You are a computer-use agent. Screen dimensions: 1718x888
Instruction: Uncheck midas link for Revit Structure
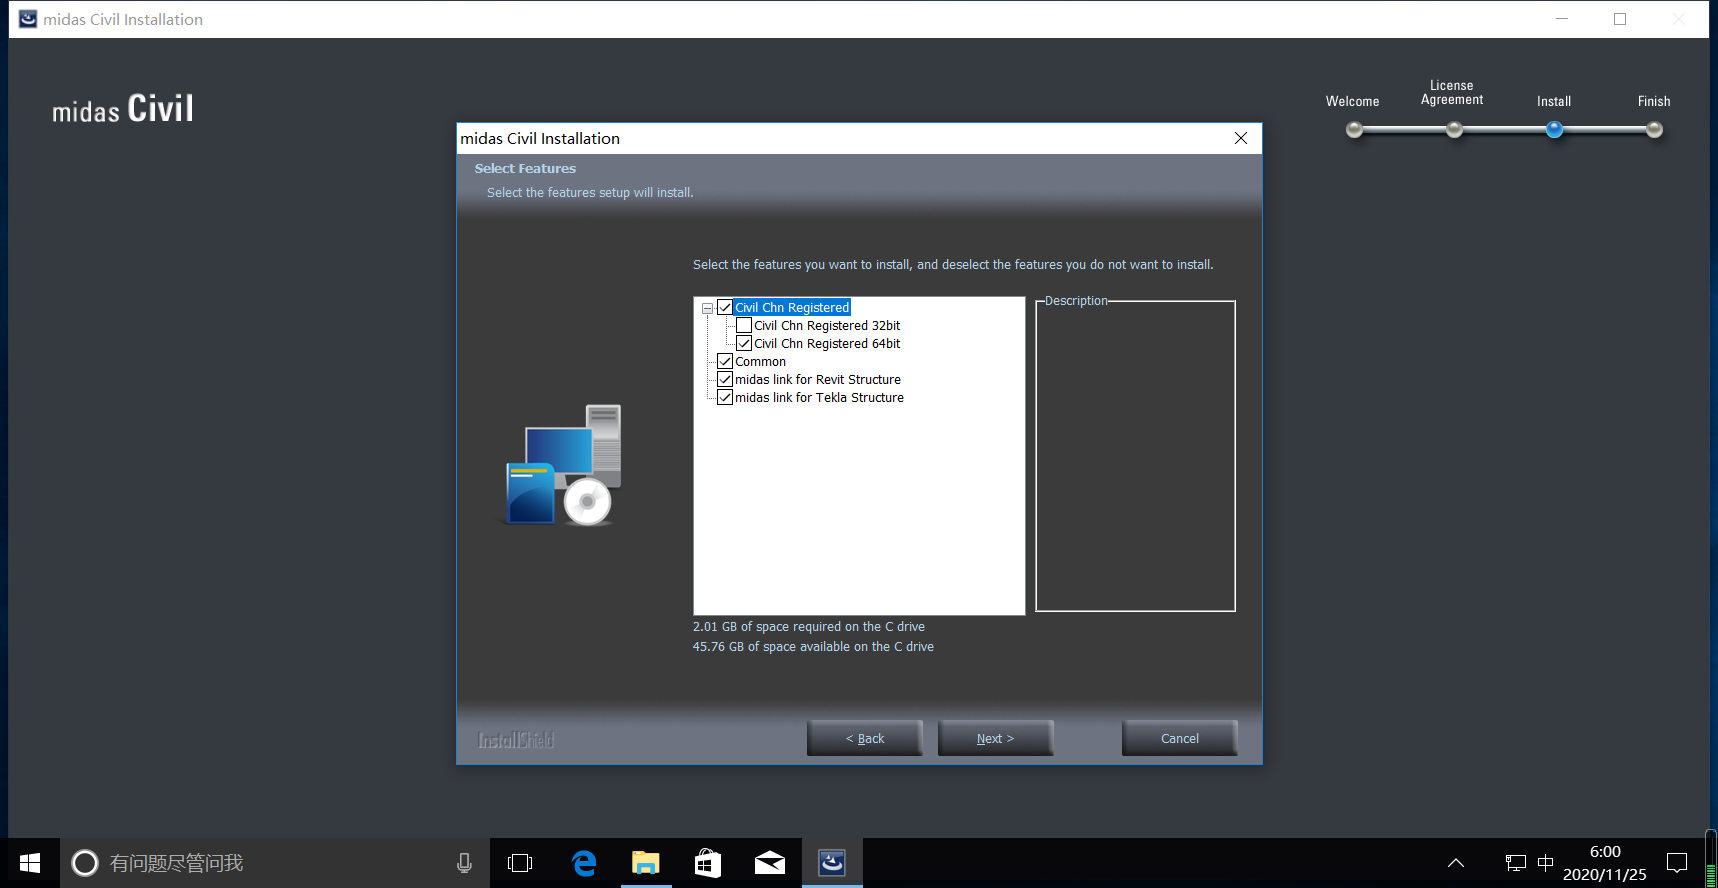coord(725,379)
